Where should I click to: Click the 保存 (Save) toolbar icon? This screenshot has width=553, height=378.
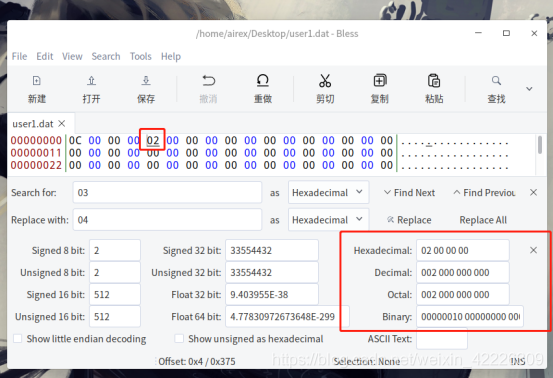coord(146,81)
